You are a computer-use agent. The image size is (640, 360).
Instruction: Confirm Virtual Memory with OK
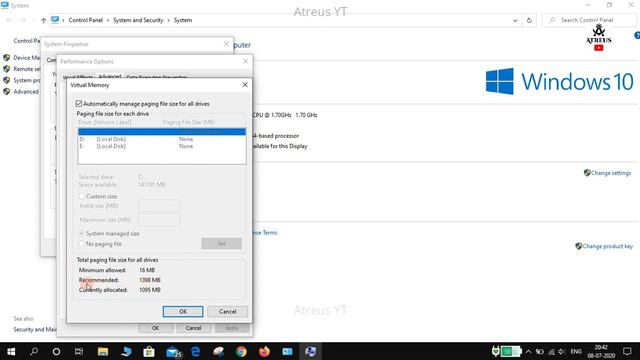(x=183, y=311)
